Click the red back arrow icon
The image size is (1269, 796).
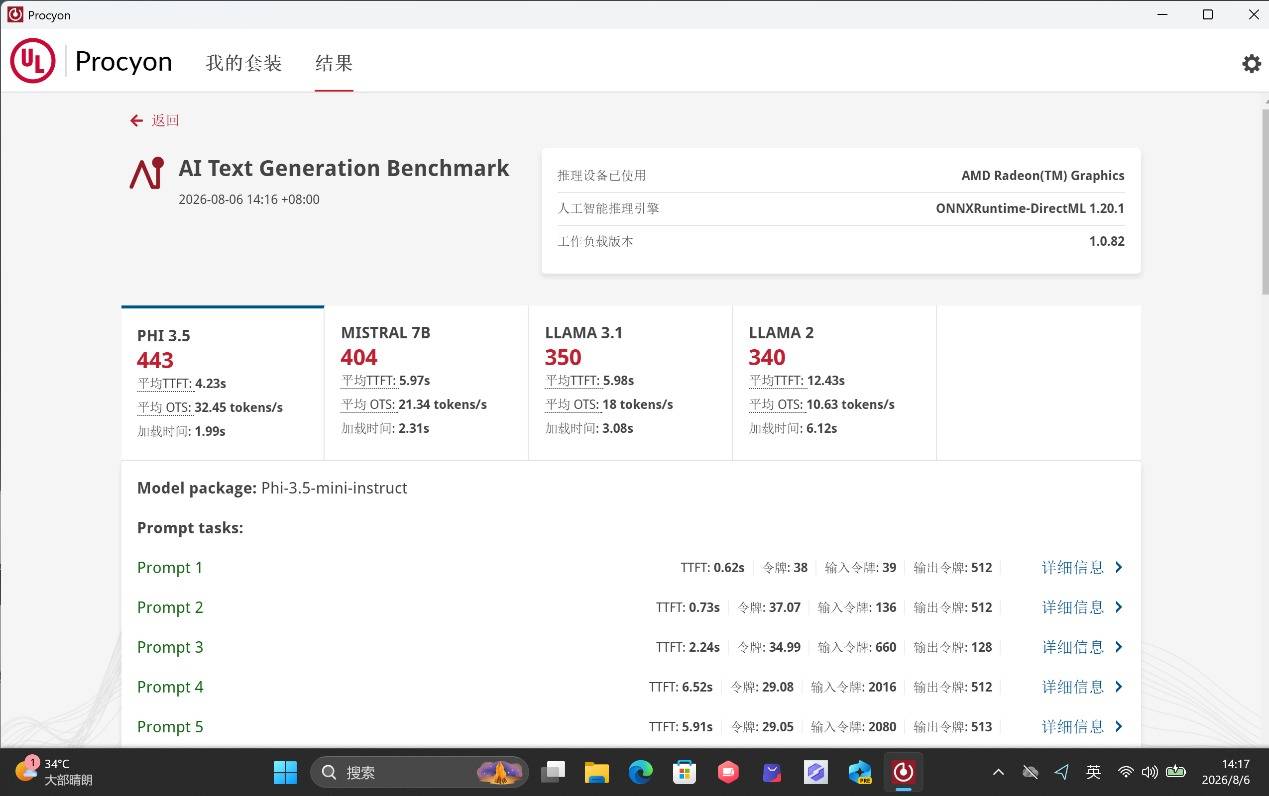click(x=136, y=120)
